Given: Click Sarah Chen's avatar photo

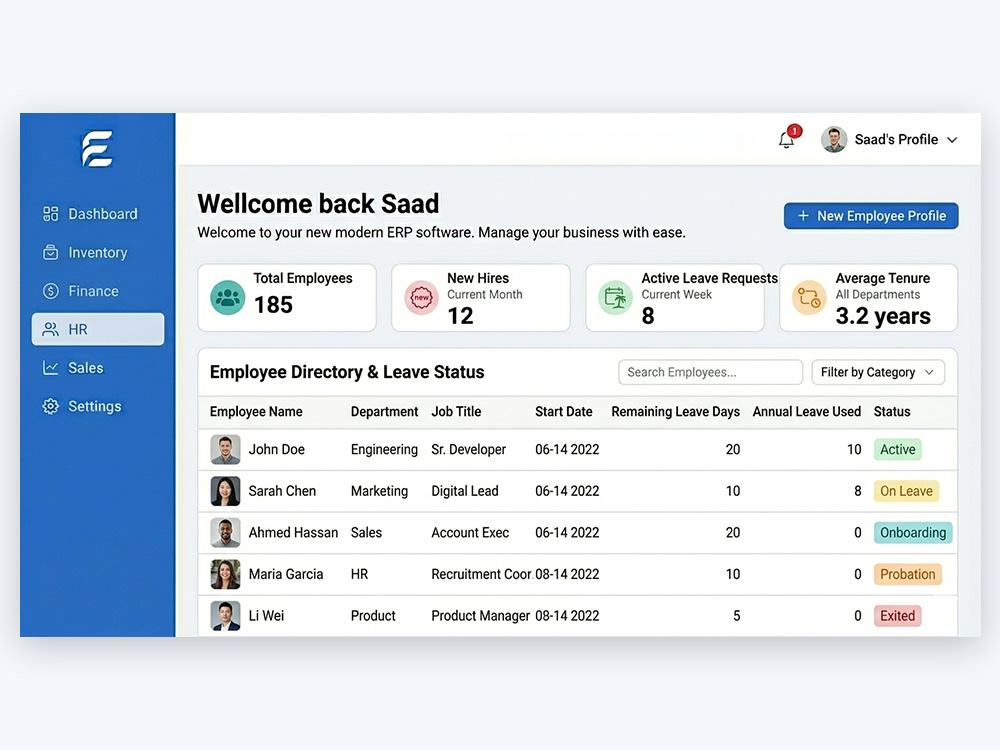Looking at the screenshot, I should [x=225, y=491].
